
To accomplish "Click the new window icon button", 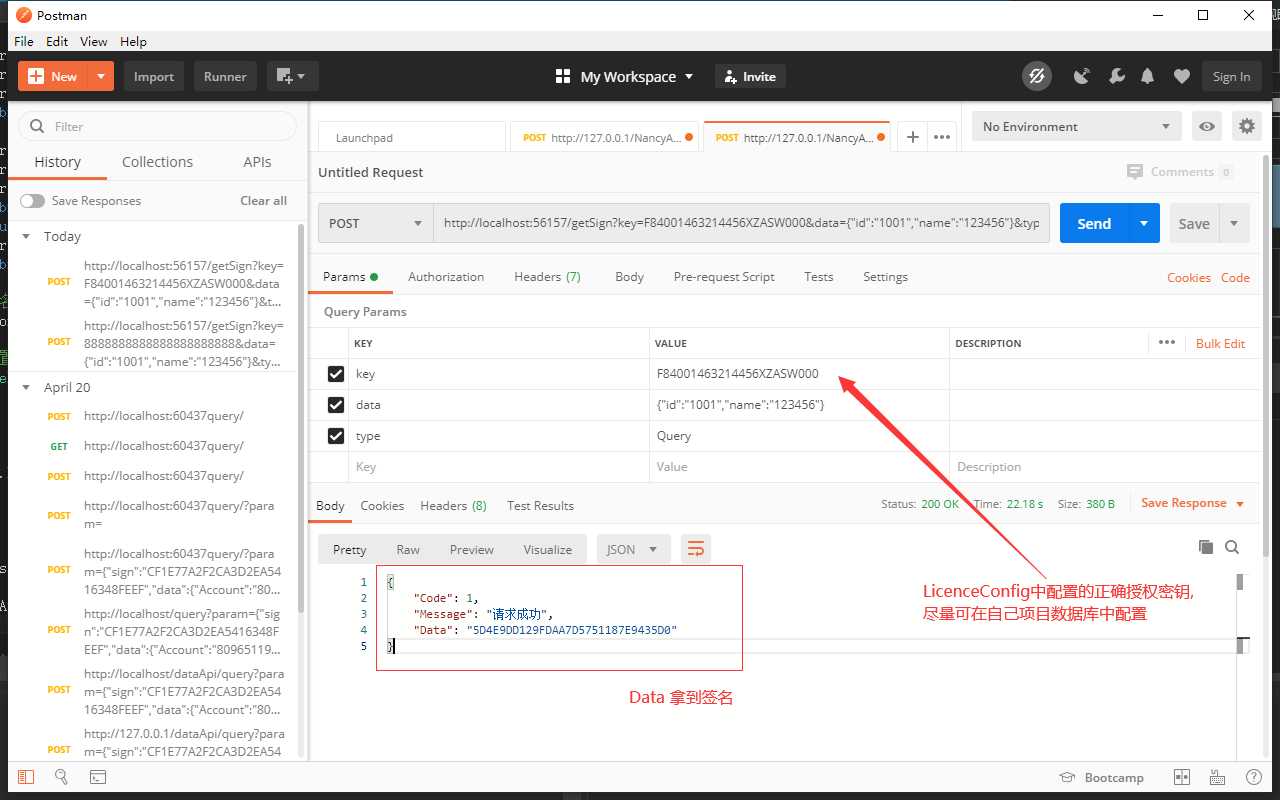I will (293, 76).
